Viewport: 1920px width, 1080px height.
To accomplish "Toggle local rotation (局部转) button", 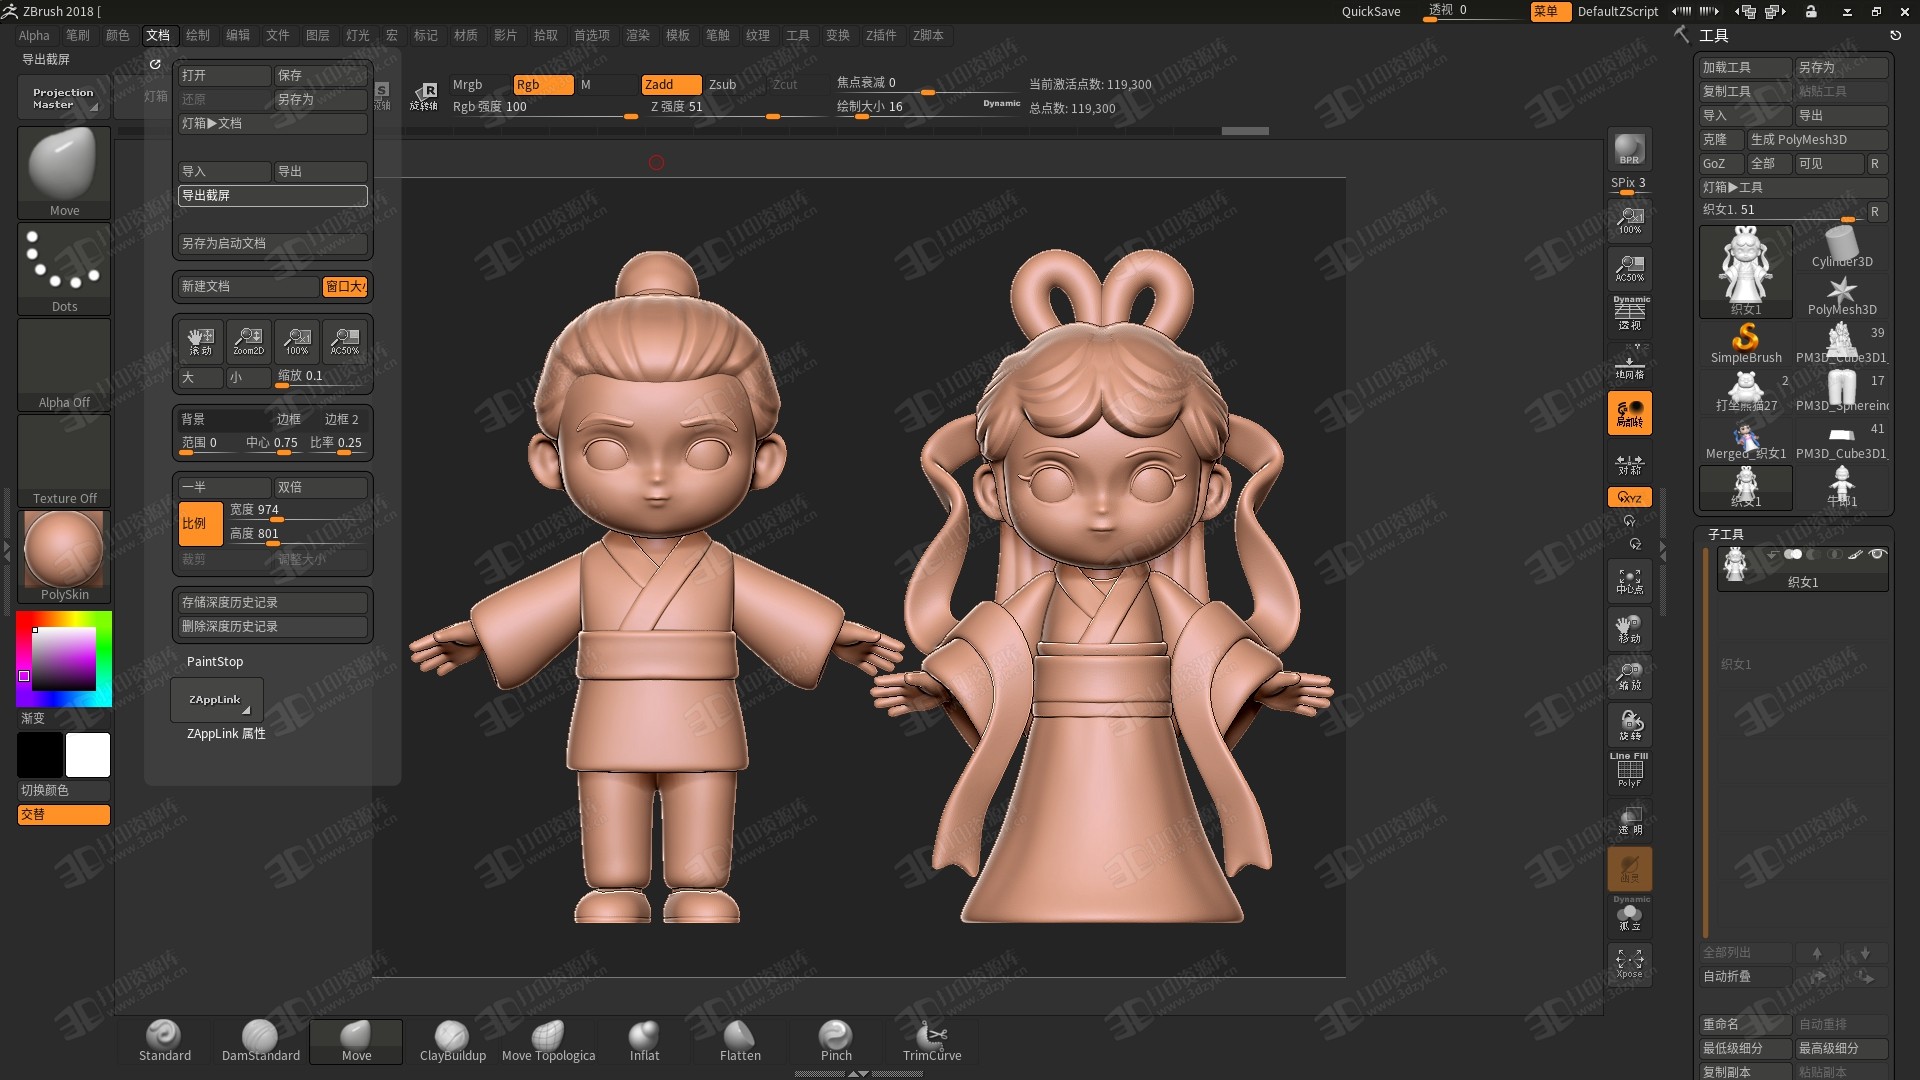I will [x=1629, y=413].
